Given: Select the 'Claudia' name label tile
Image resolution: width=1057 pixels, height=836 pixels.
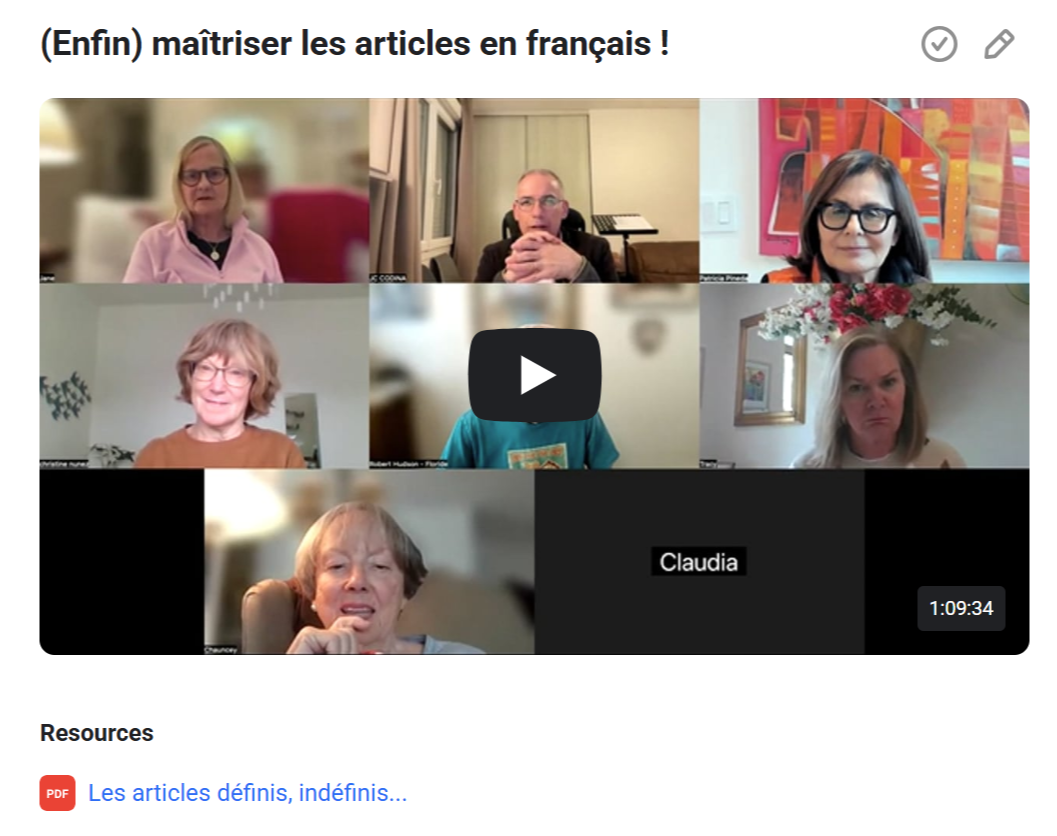Looking at the screenshot, I should pyautogui.click(x=698, y=562).
